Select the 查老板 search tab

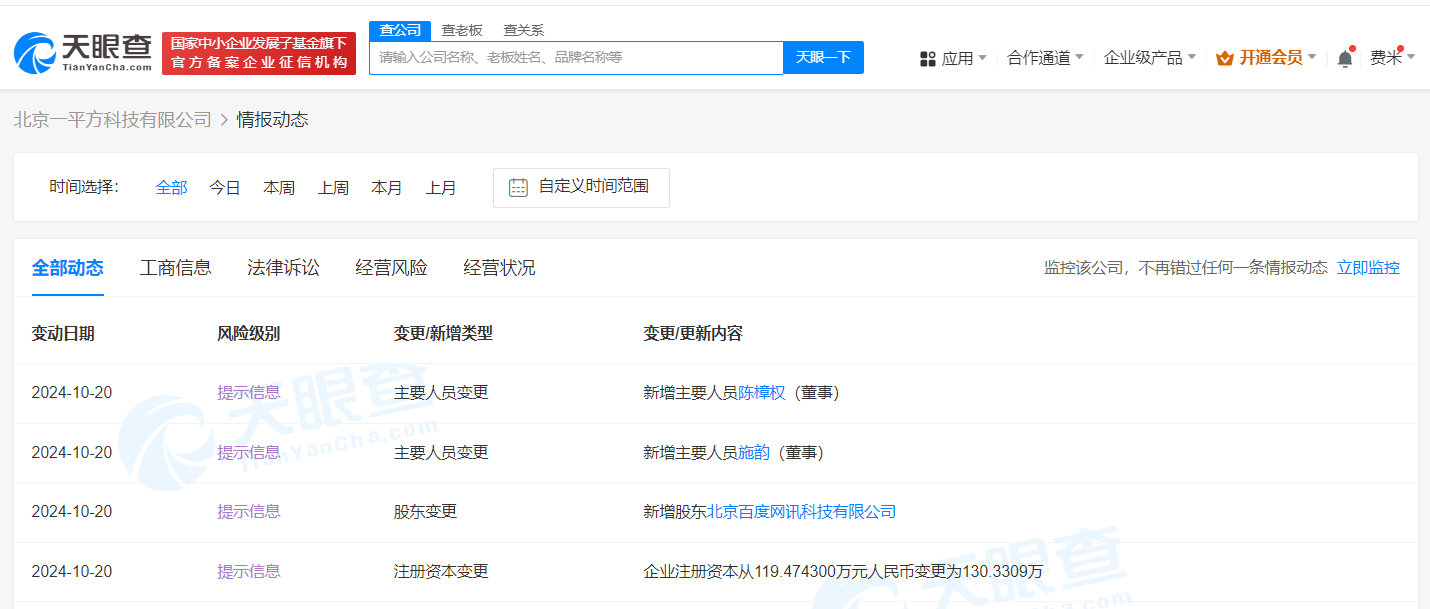point(462,30)
